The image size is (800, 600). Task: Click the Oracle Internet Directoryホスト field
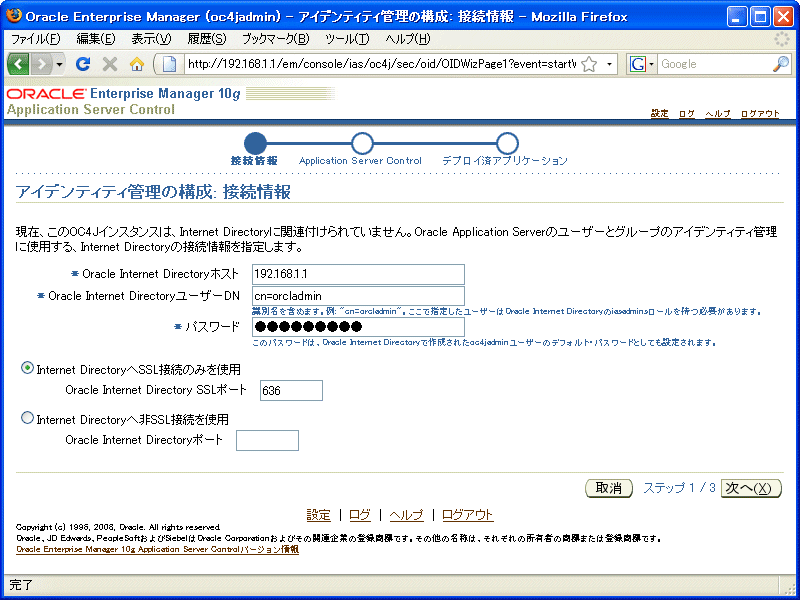(358, 274)
